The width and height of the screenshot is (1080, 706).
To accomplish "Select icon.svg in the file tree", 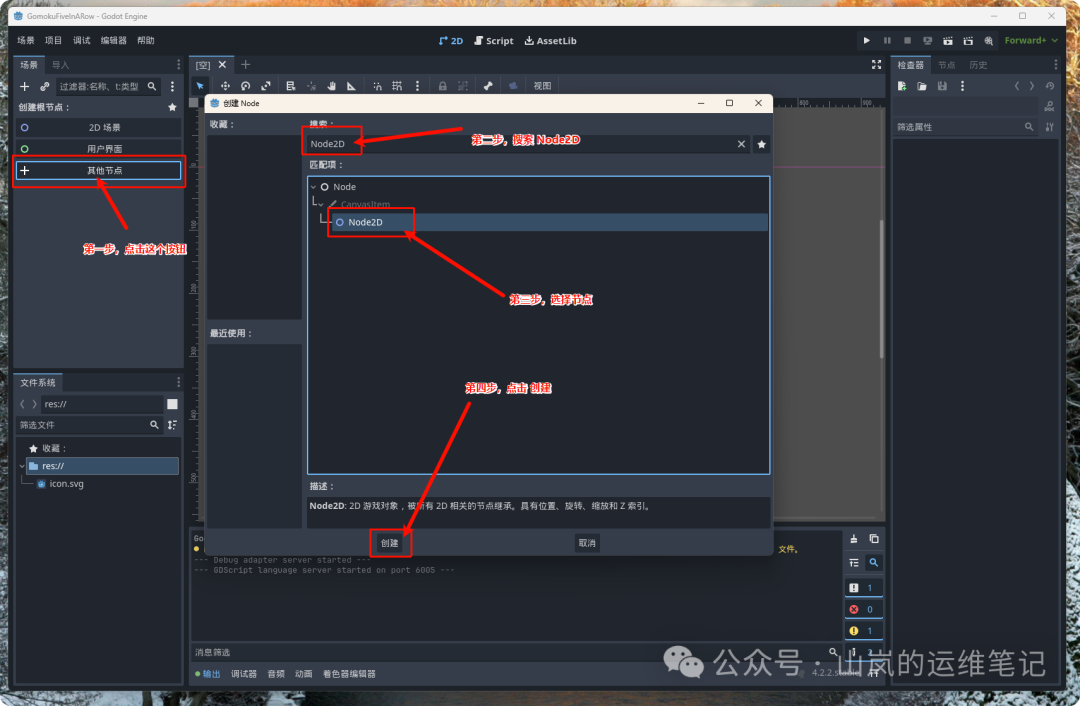I will [x=66, y=484].
